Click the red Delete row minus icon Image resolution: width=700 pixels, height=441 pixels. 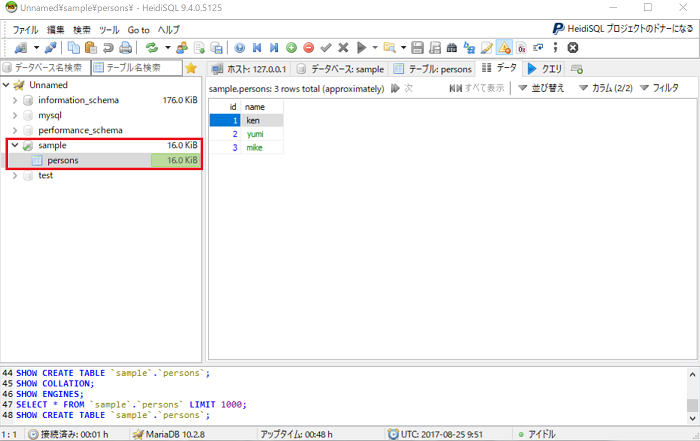(x=308, y=48)
